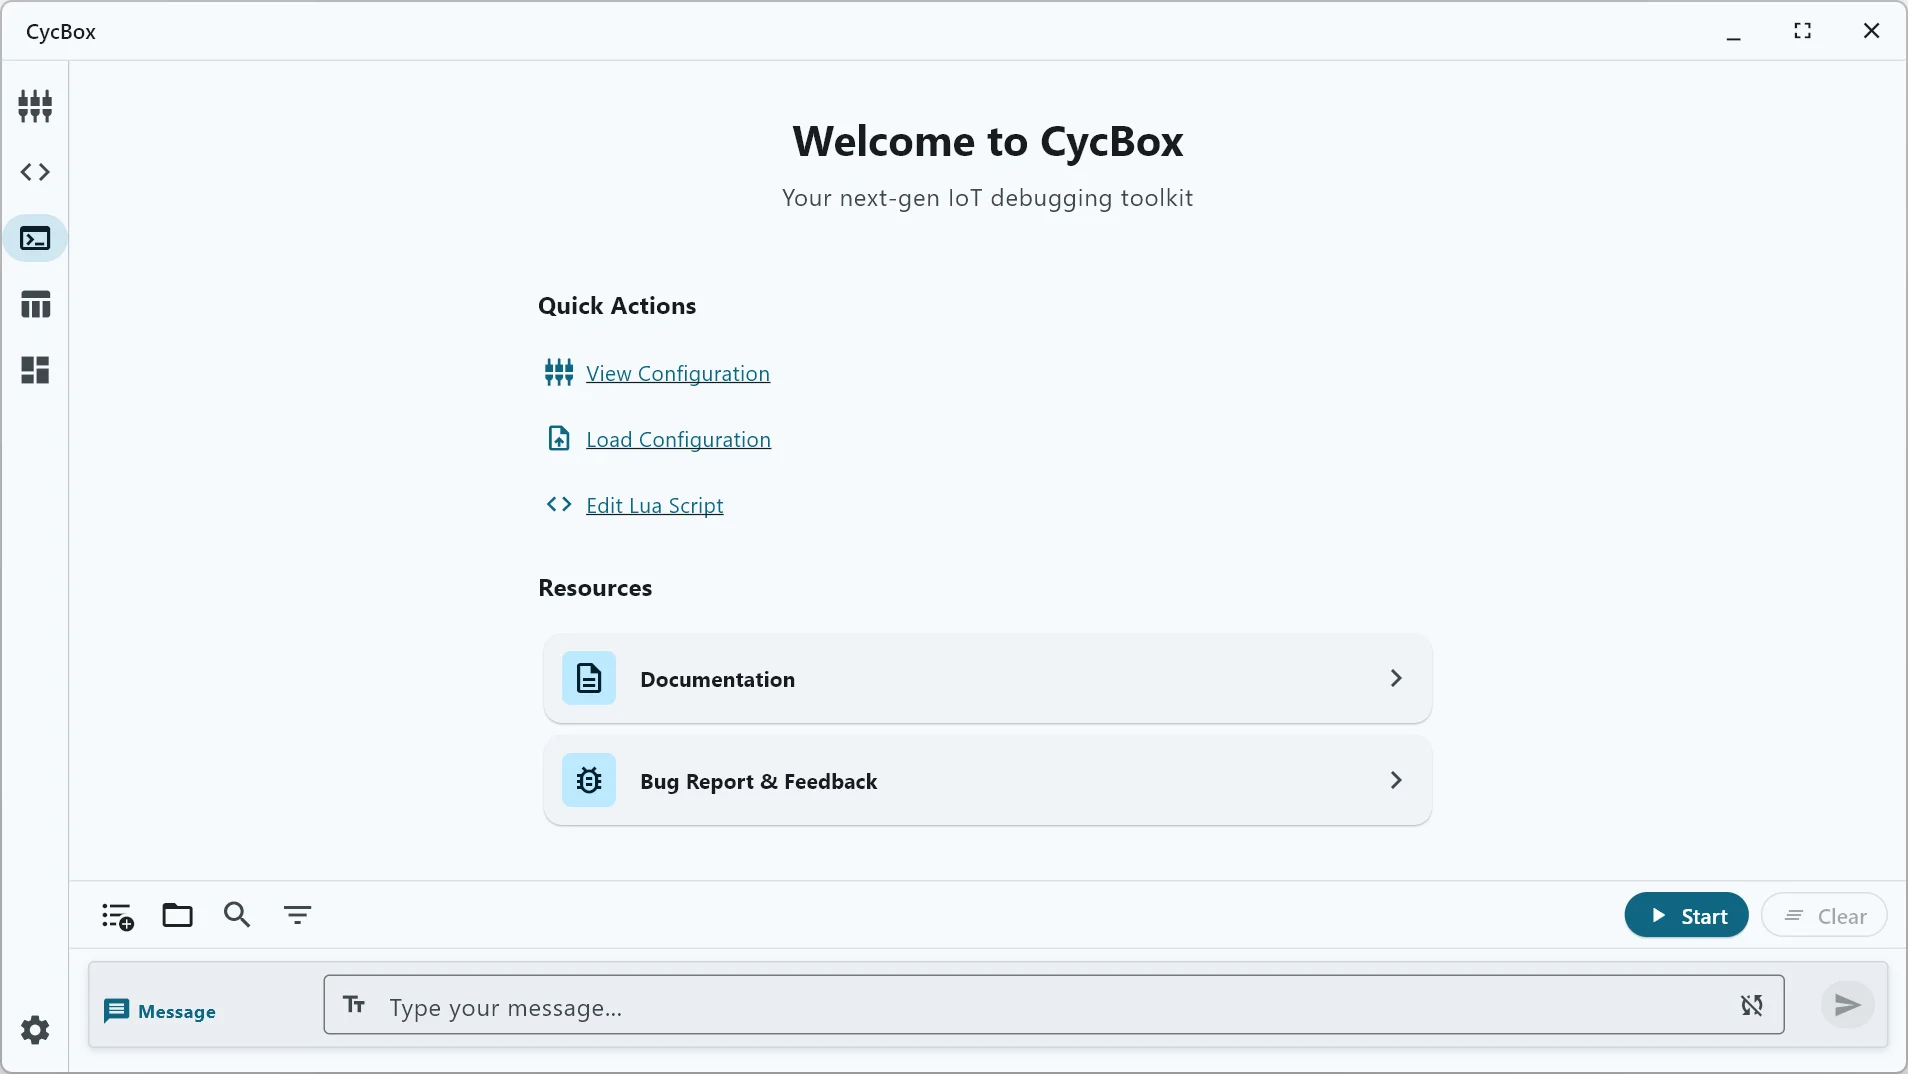Close the CycBox window

[1872, 31]
